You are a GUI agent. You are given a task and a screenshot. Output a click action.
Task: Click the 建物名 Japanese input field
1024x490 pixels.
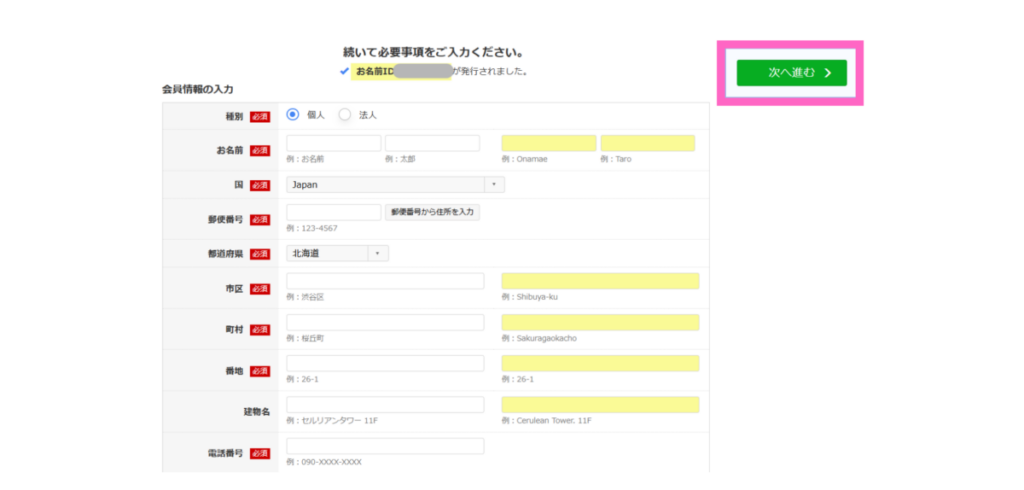[385, 405]
